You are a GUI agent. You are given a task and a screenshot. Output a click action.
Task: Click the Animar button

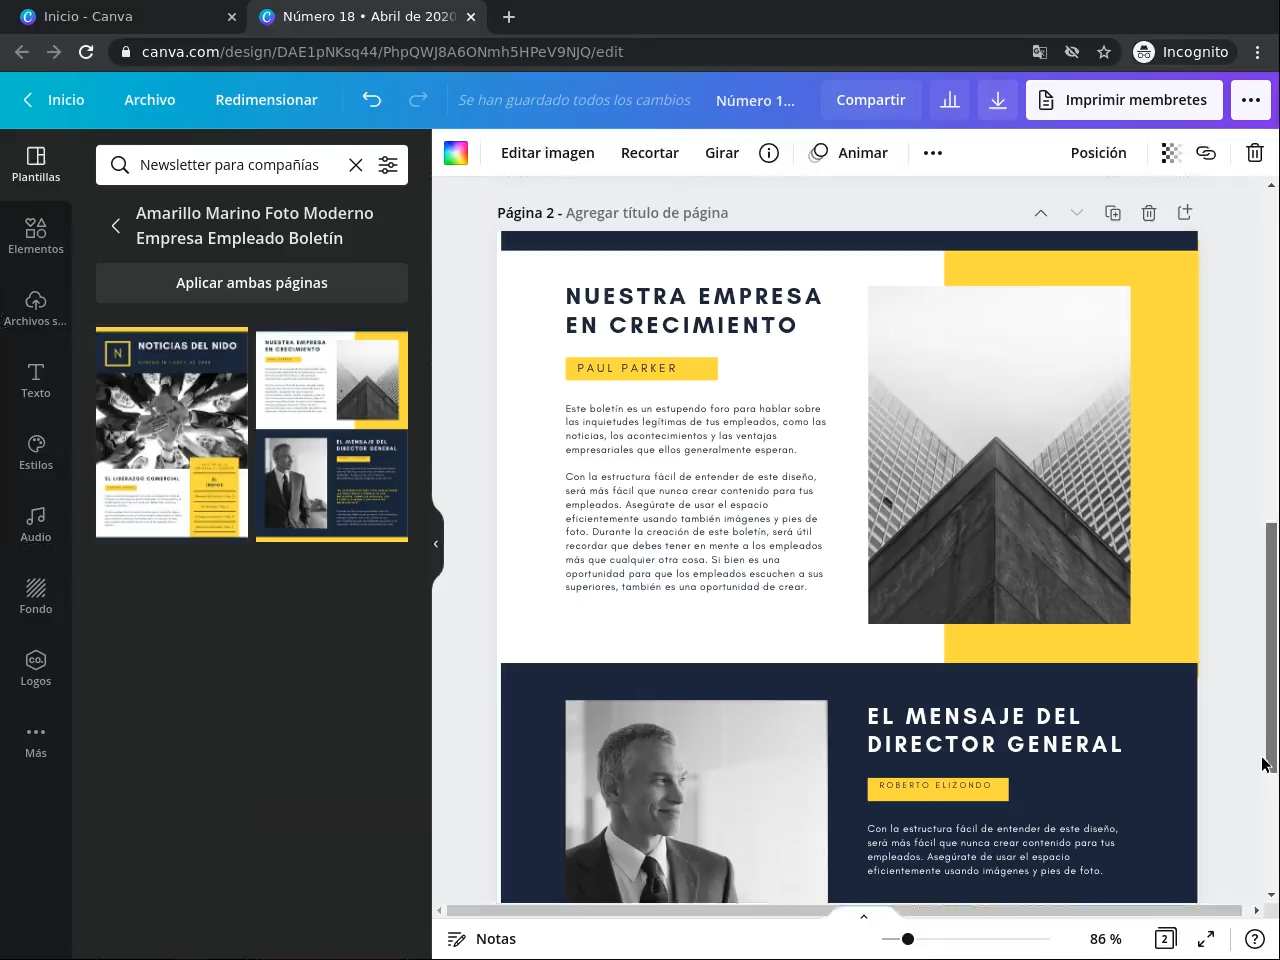point(849,153)
